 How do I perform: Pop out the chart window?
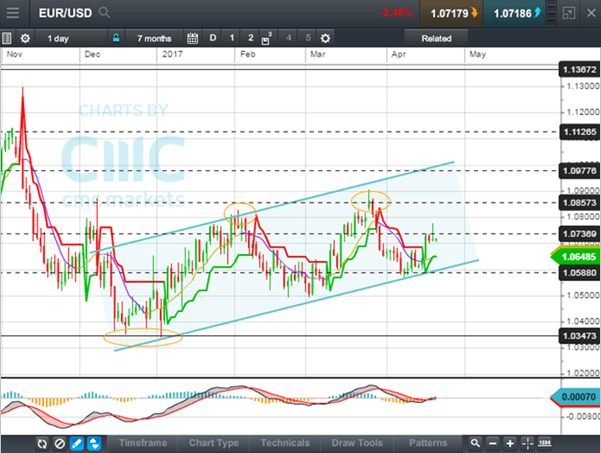569,13
